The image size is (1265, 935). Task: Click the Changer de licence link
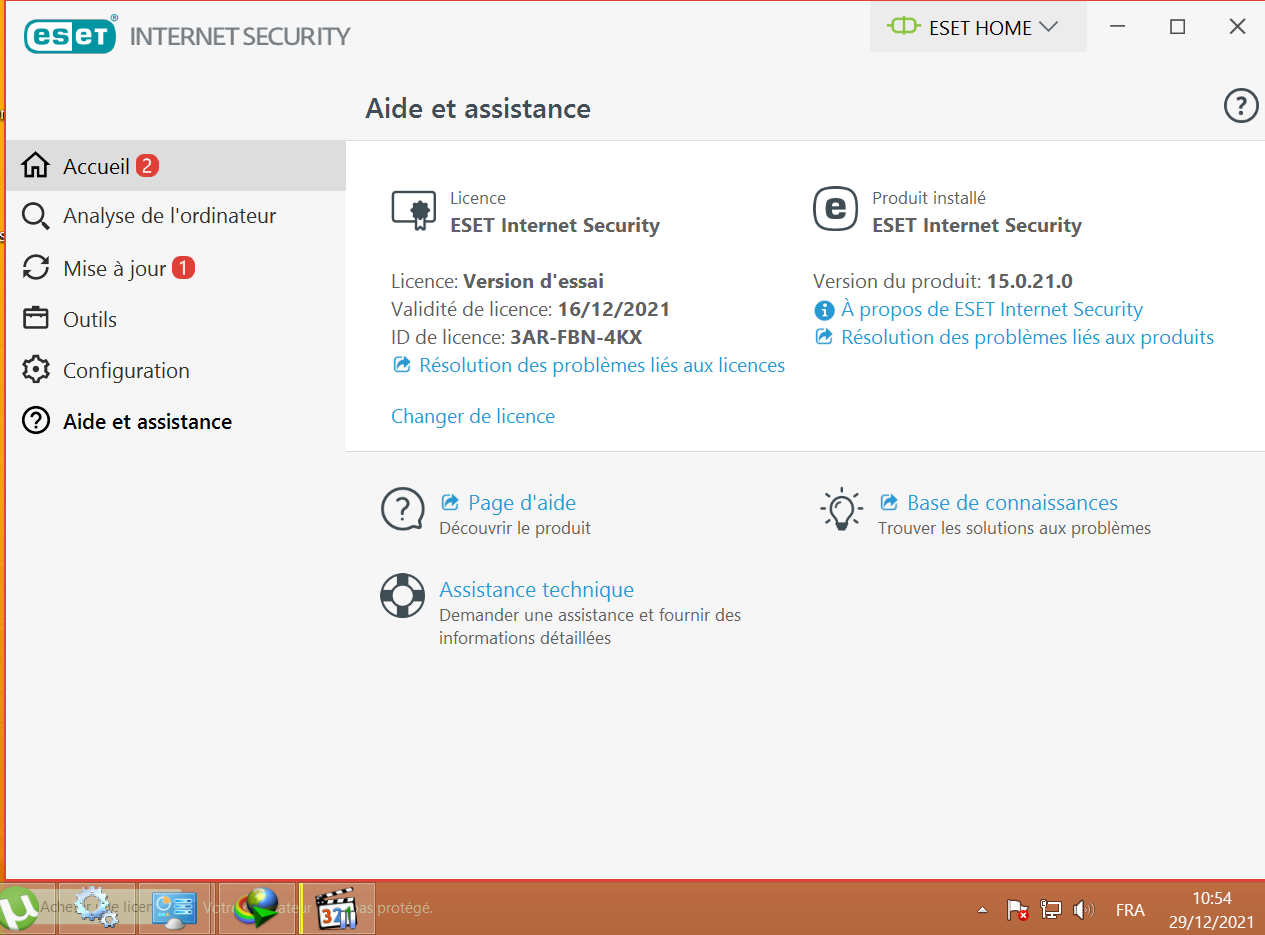click(x=473, y=416)
